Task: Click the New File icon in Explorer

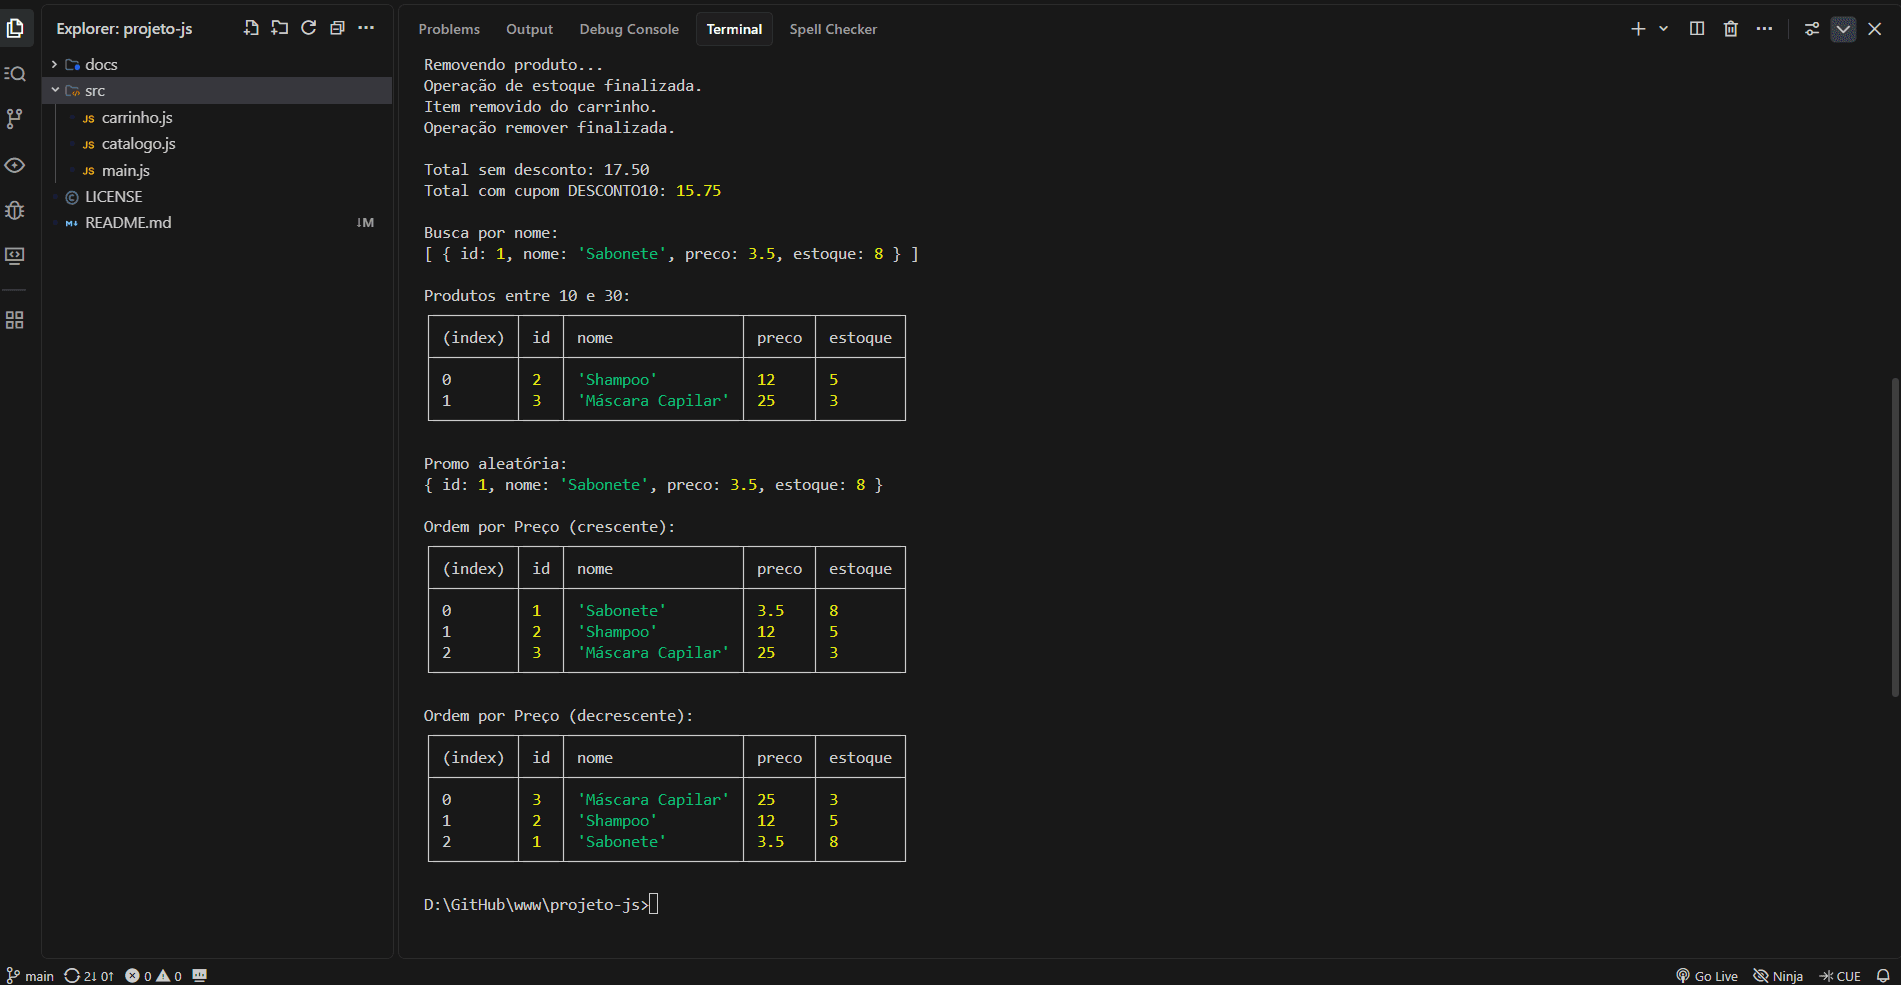Action: (x=251, y=28)
